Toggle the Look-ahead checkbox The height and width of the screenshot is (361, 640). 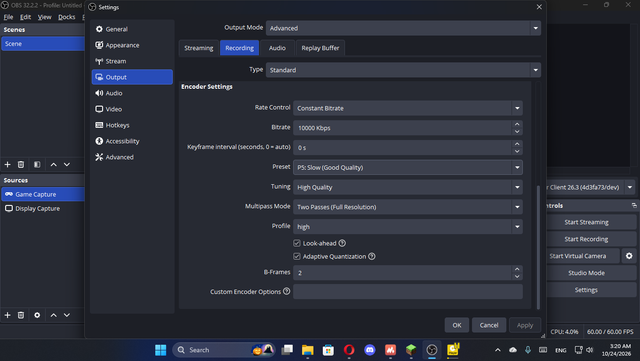coord(297,243)
